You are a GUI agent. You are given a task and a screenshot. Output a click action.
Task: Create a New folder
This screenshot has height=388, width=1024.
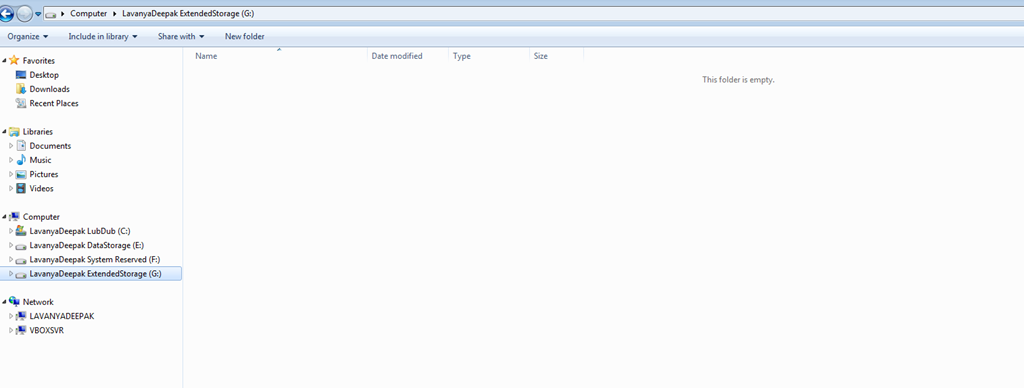click(x=244, y=37)
